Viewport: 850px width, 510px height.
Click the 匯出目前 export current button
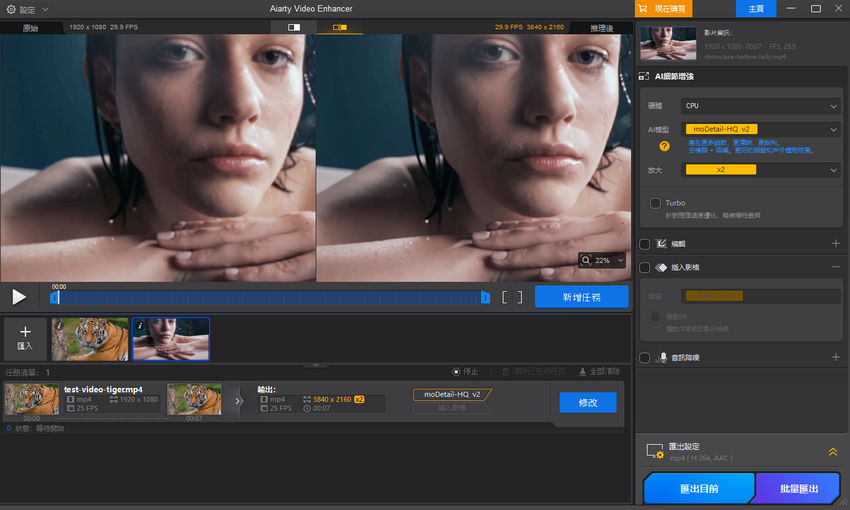699,488
